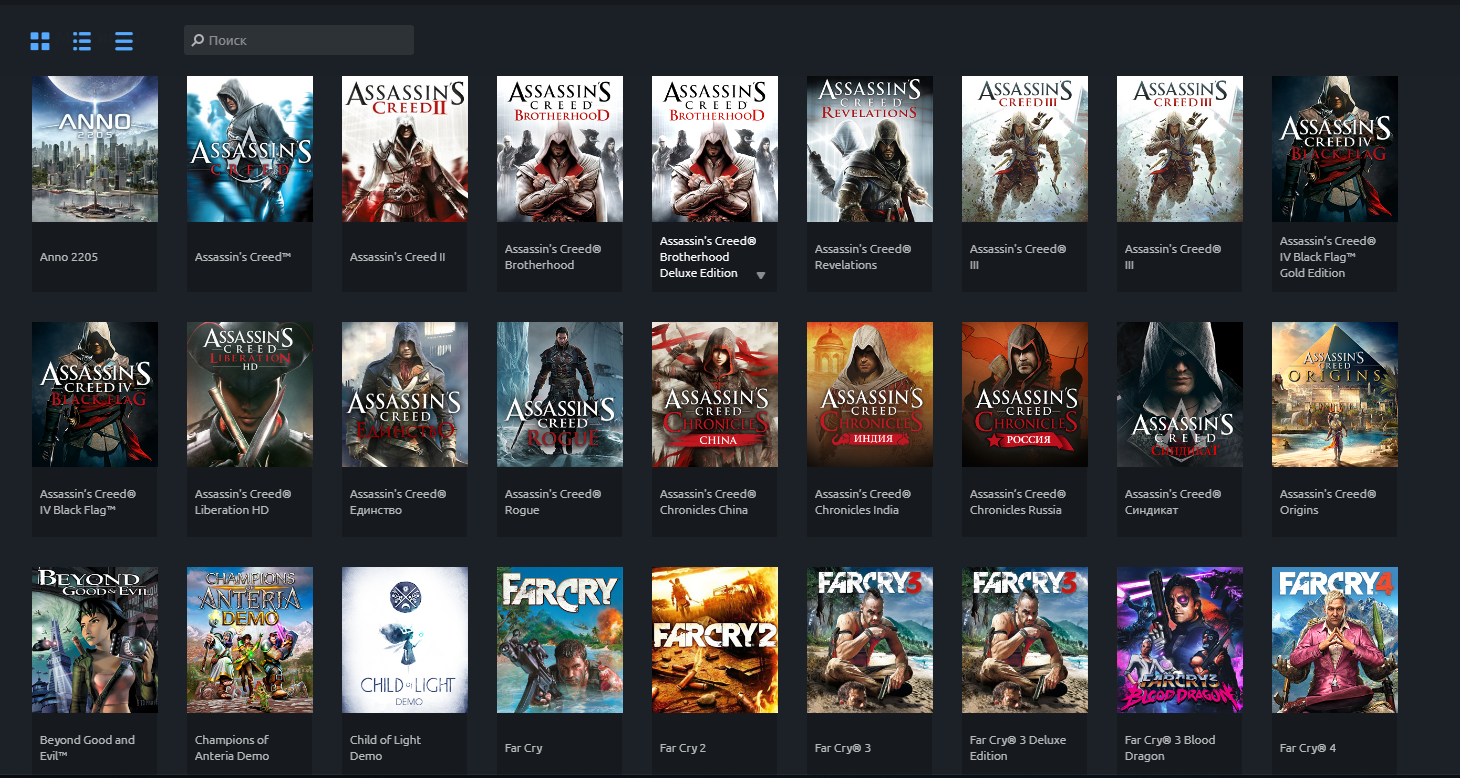Open the Assassin's Creed Rogue cover
Screen dimensions: 1460x778
pyautogui.click(x=560, y=394)
